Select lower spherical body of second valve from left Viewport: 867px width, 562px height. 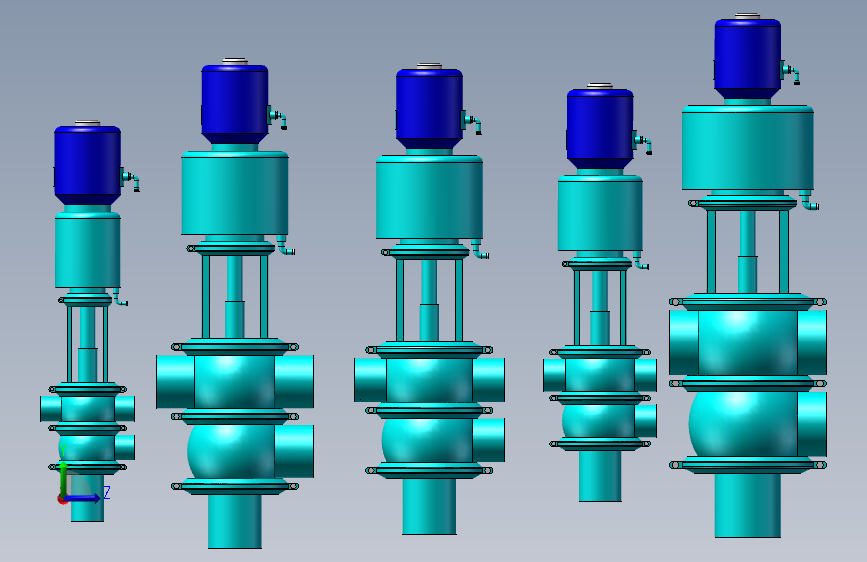[231, 451]
